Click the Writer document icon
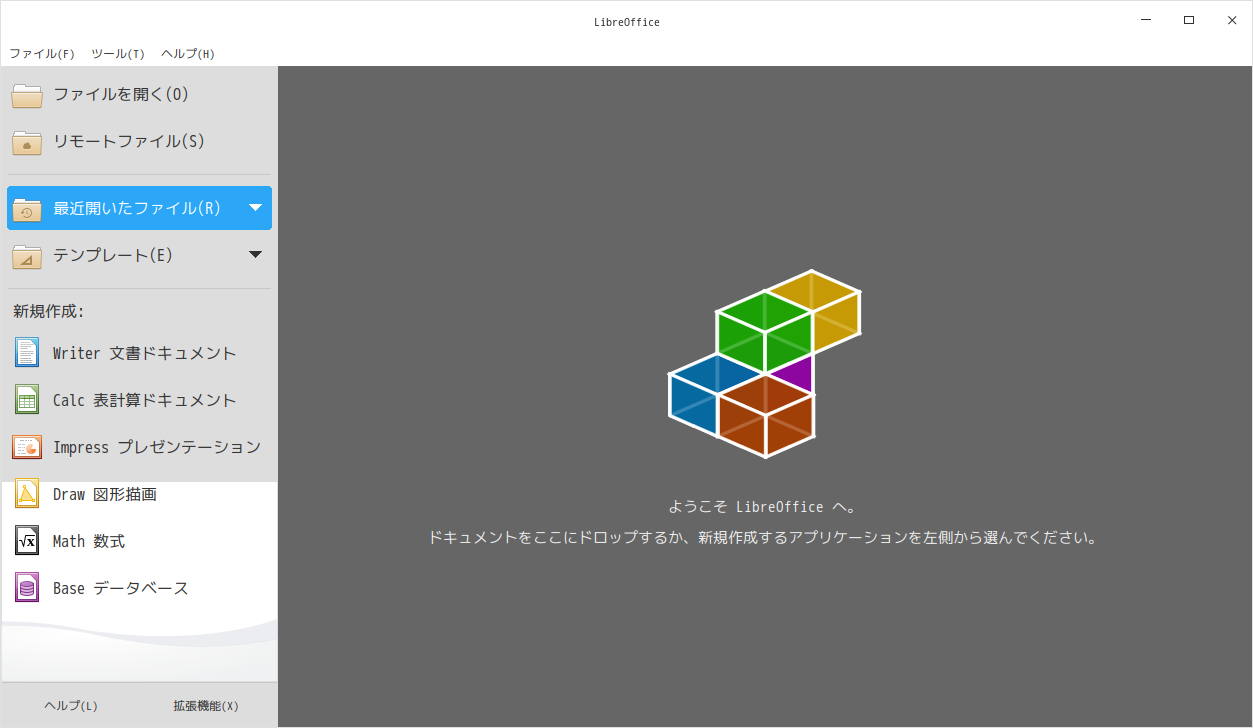The image size is (1253, 728). tap(27, 352)
